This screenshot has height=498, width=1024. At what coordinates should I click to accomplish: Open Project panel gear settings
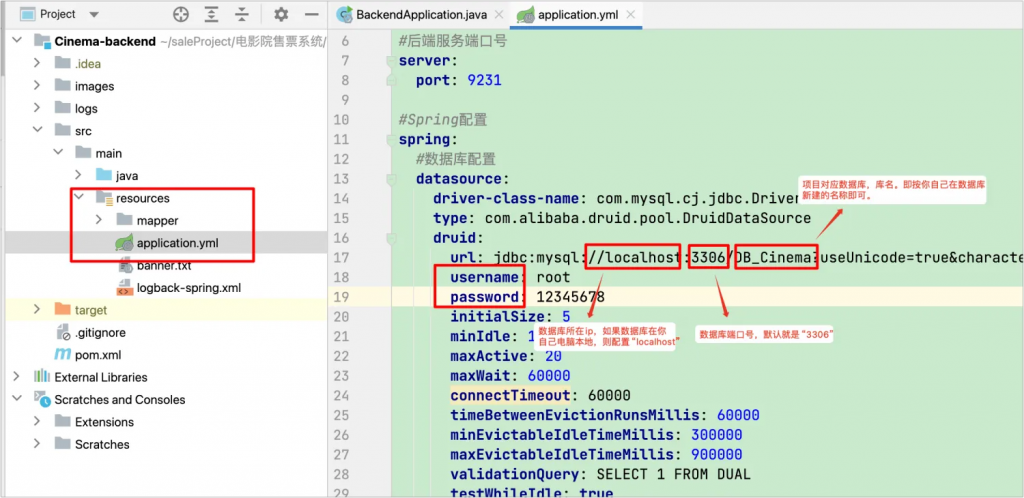[x=281, y=15]
